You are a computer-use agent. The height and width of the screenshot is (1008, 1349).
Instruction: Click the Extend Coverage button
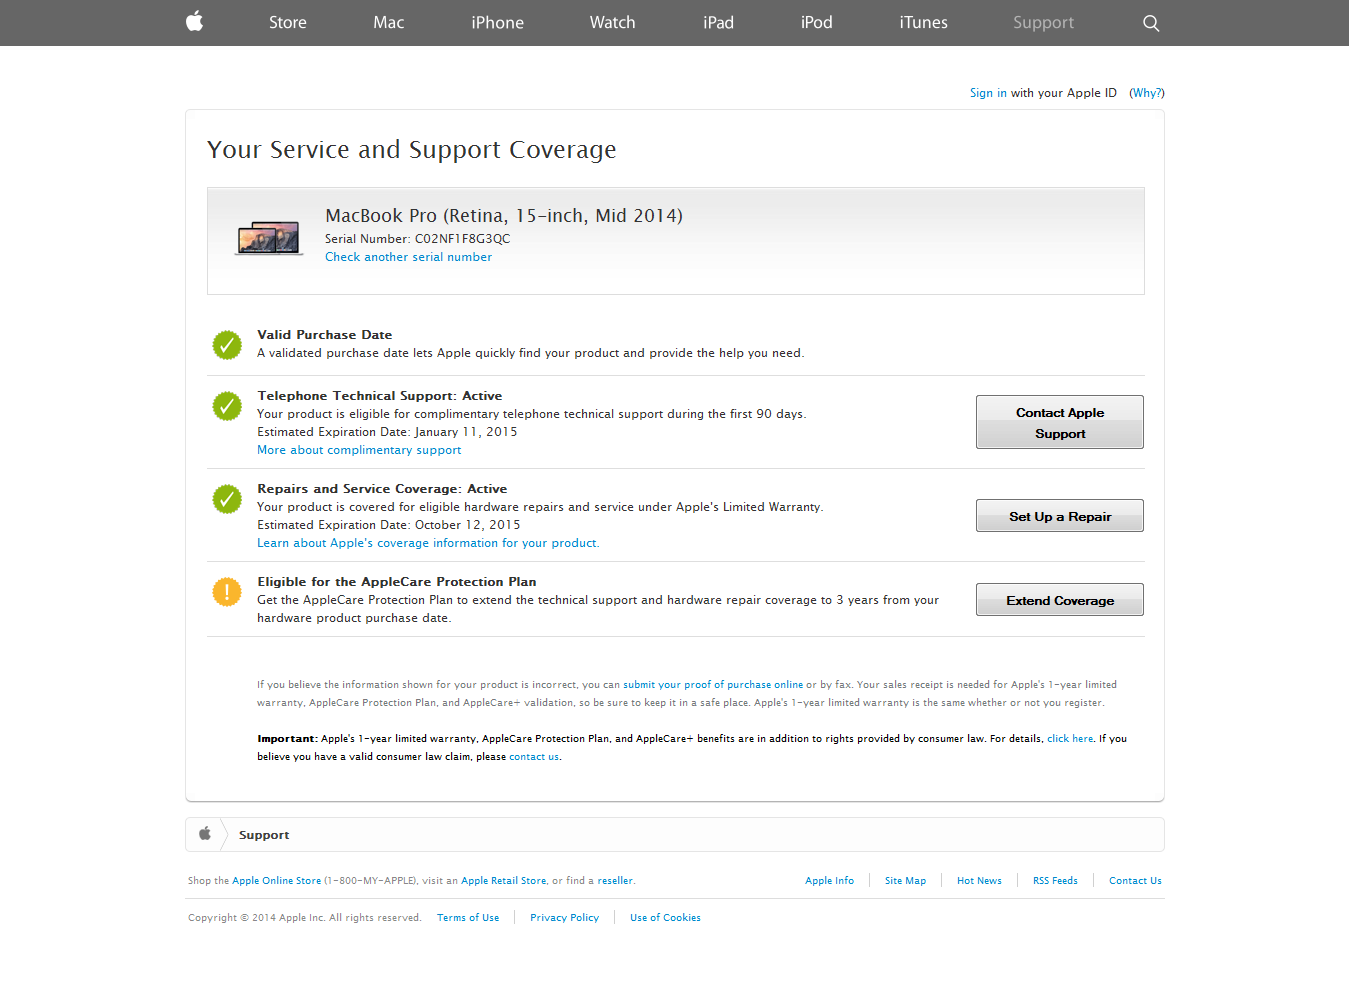pos(1060,600)
